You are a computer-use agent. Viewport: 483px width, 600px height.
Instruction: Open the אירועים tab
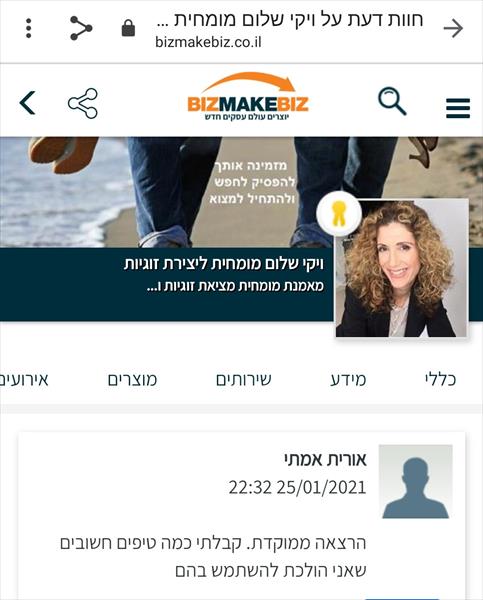click(24, 380)
